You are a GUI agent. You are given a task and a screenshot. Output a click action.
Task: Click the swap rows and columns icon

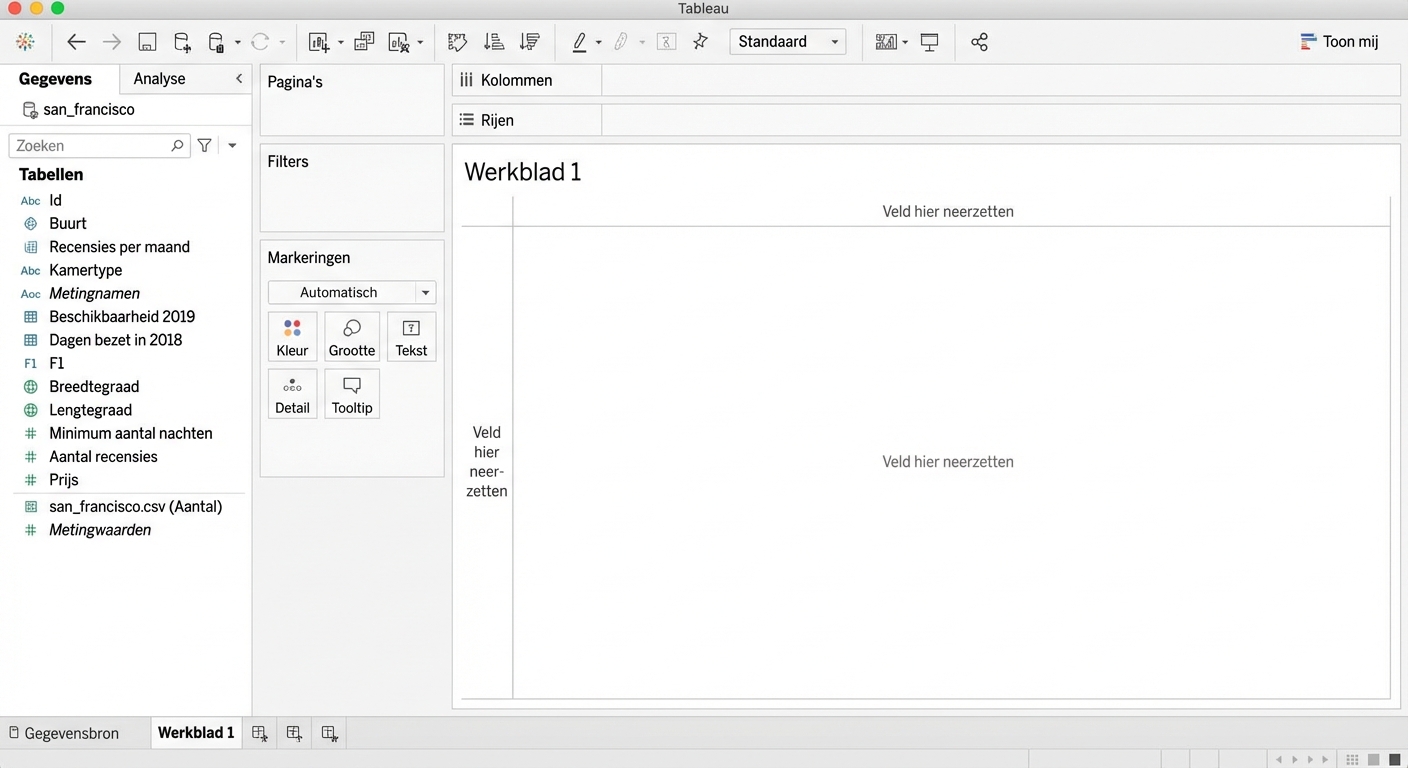[457, 42]
